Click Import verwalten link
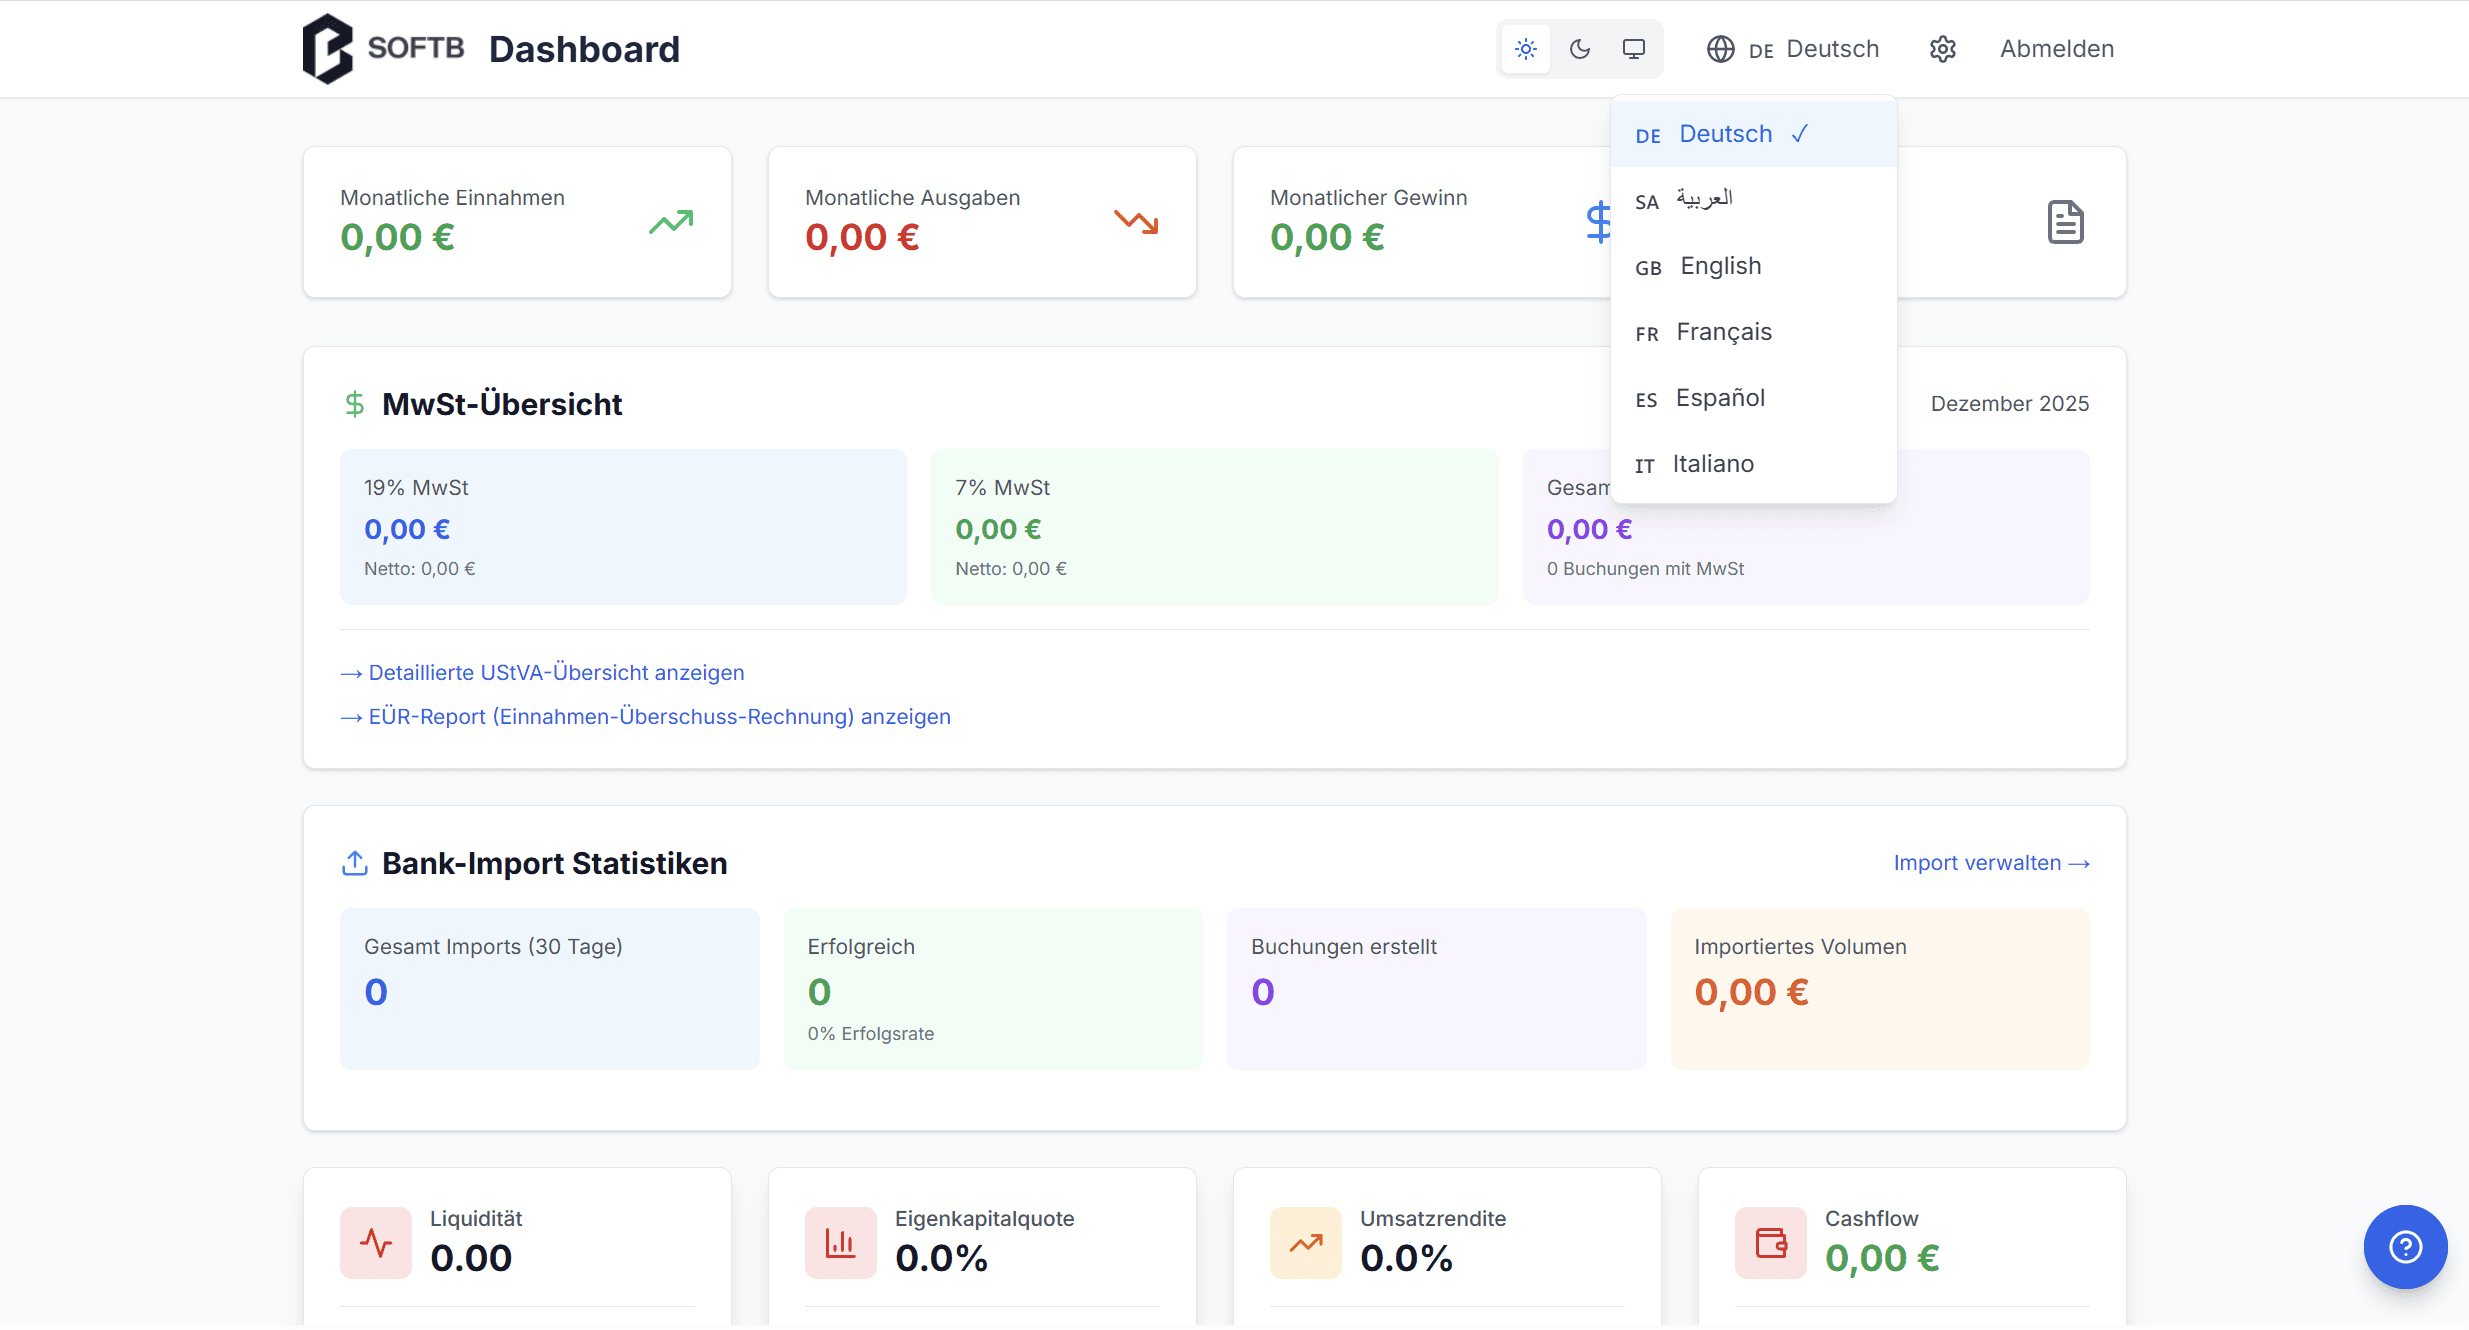Viewport: 2469px width, 1330px height. (x=1990, y=863)
